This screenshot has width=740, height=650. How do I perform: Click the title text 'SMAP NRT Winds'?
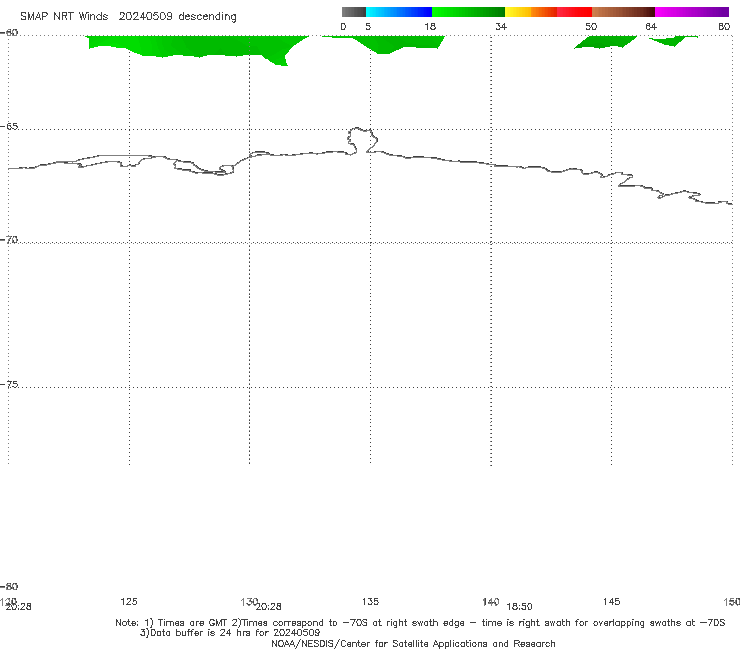pyautogui.click(x=64, y=16)
